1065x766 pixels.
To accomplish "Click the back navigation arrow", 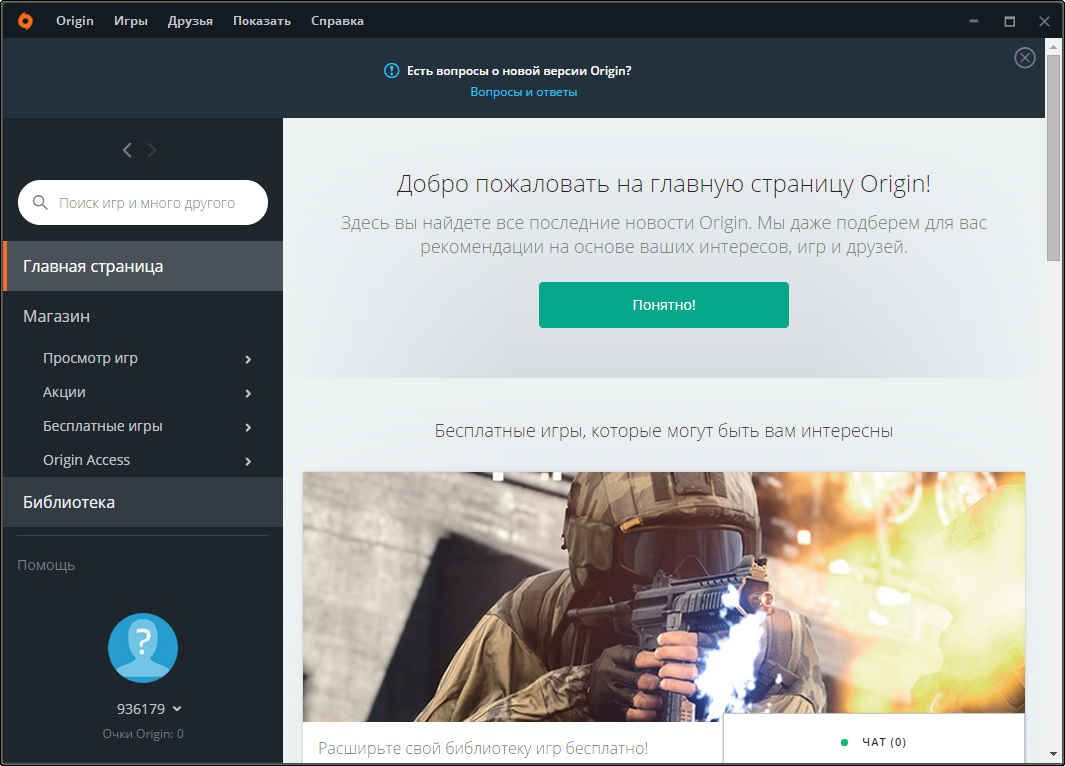I will coord(127,150).
